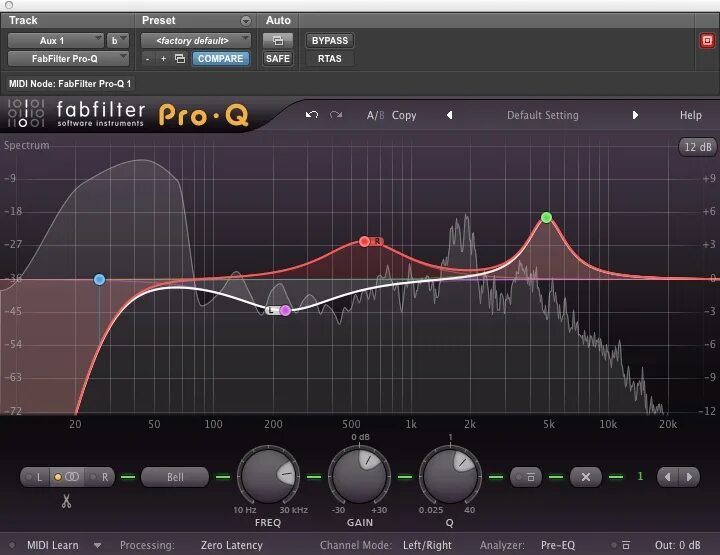Click the minus previous preset button
Image resolution: width=720 pixels, height=555 pixels.
147,59
